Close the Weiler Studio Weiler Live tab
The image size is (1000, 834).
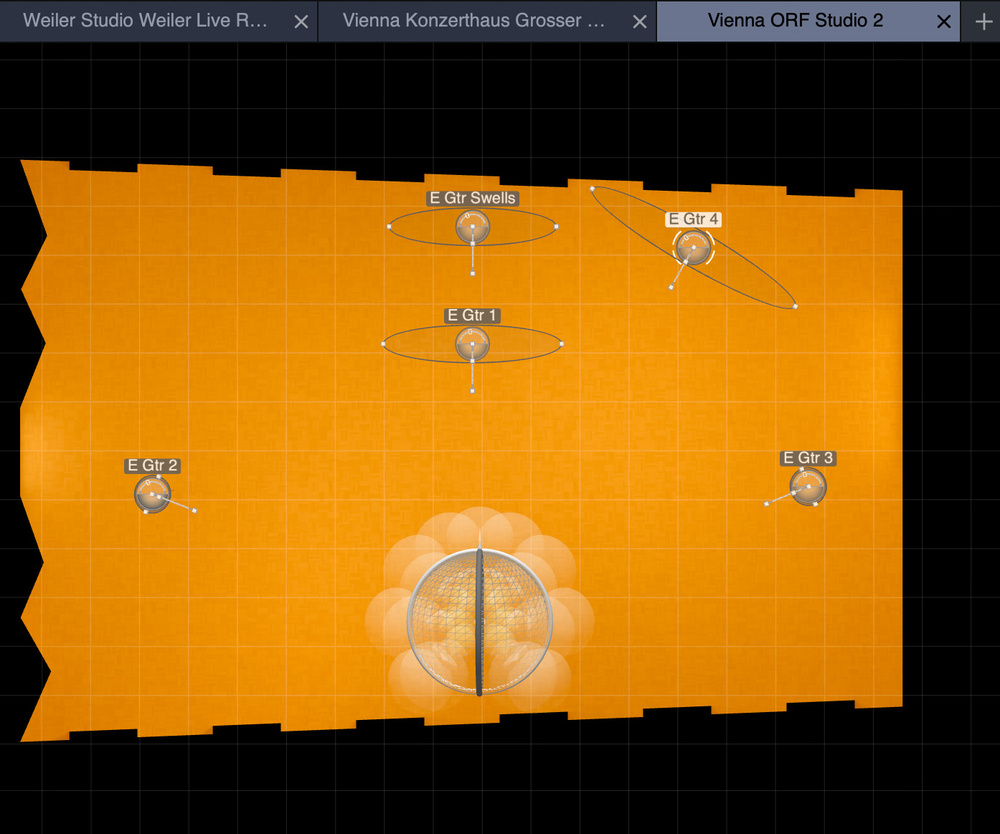301,21
